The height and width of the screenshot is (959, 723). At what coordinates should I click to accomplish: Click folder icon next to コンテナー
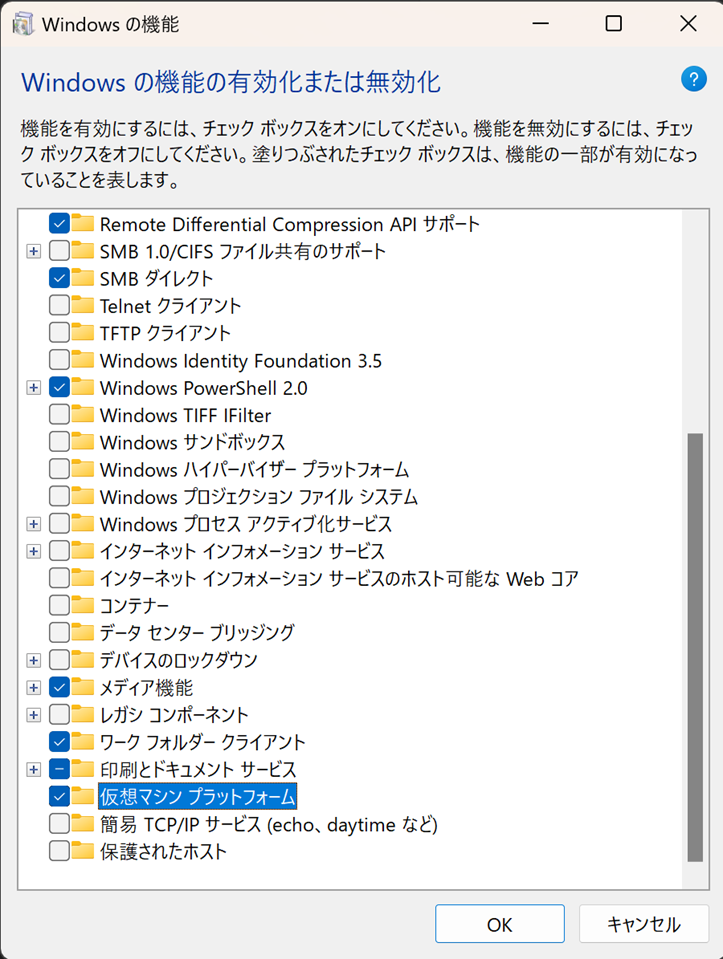pos(84,605)
